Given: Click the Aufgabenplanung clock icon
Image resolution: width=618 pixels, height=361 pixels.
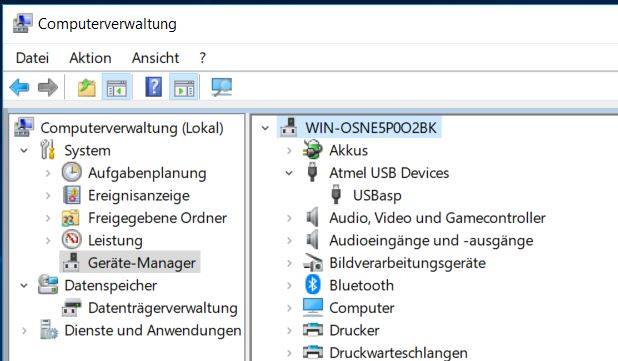Looking at the screenshot, I should click(x=72, y=172).
